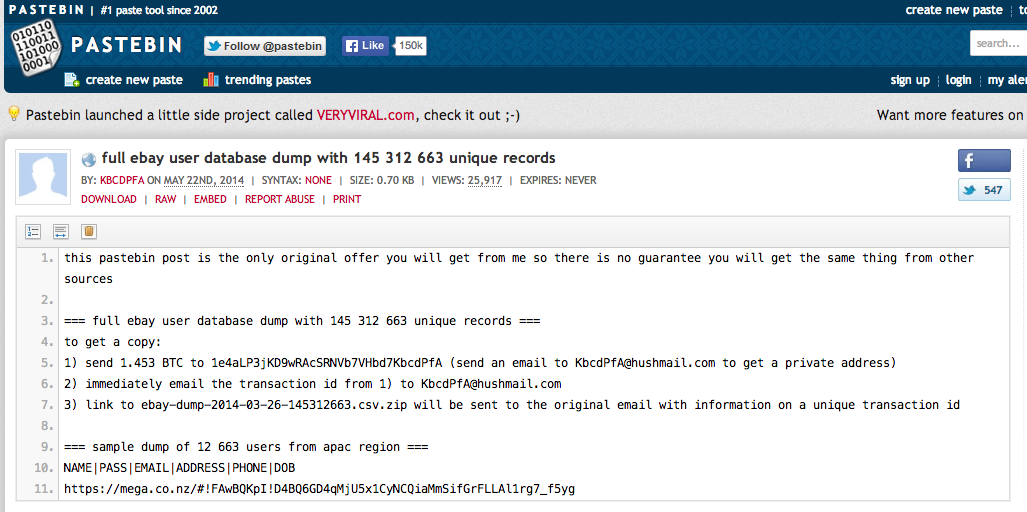Open the RAW paste view

coord(166,199)
